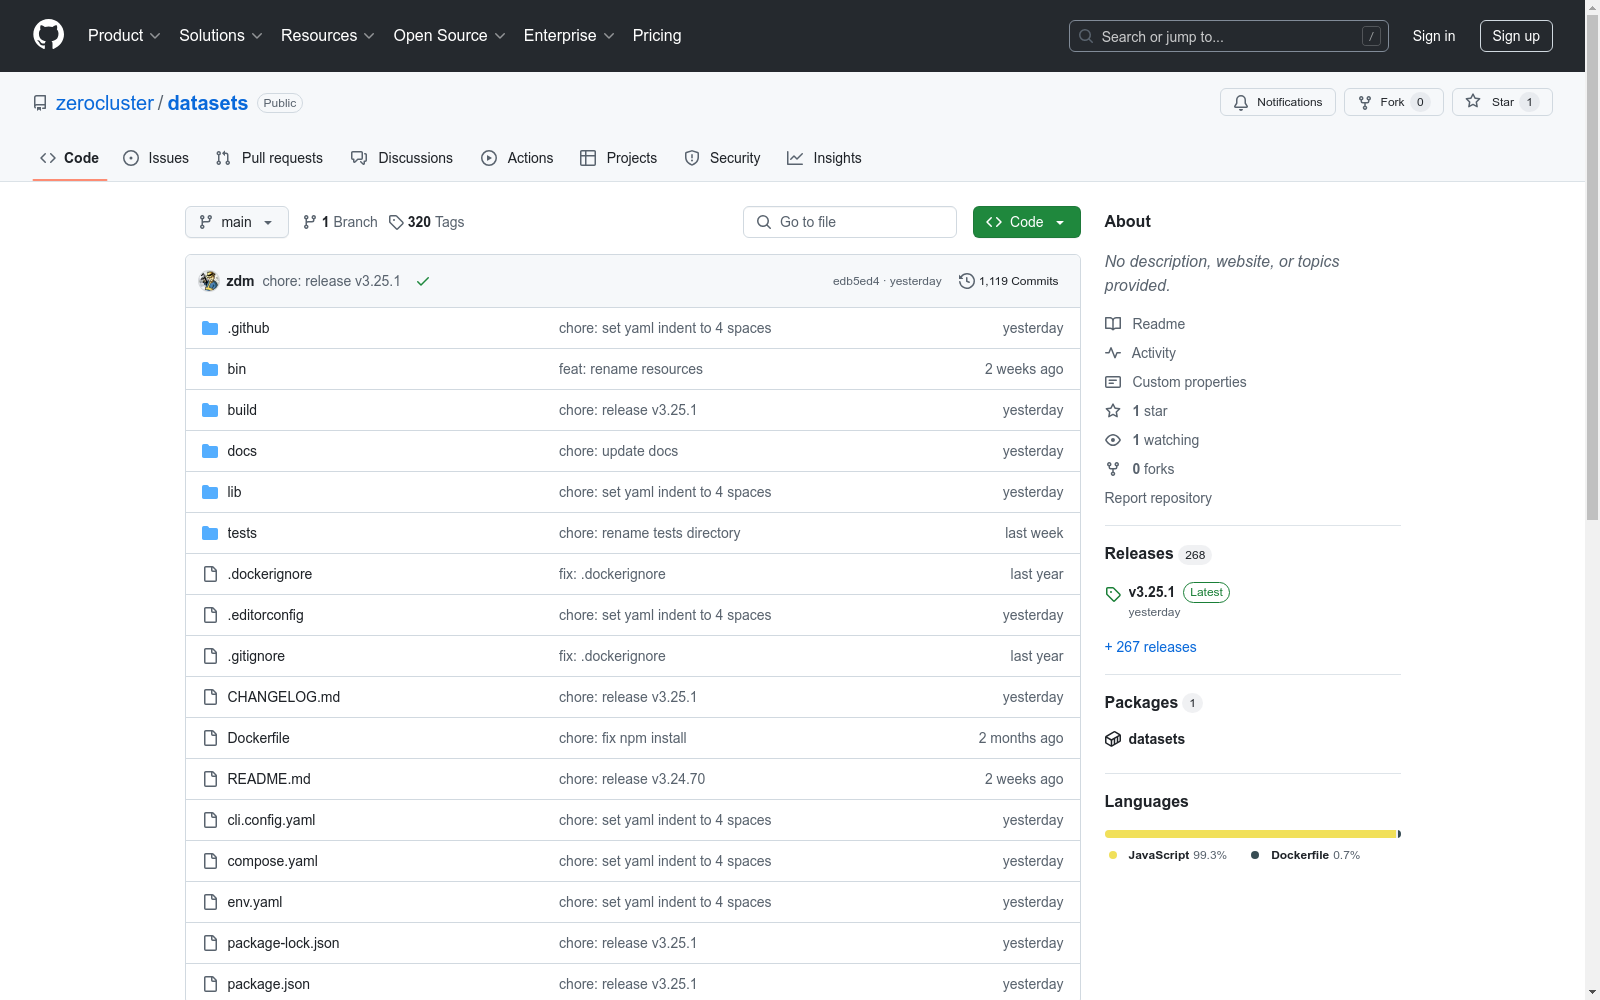Open the edb5ed4 commit hash
Viewport: 1600px width, 1000px height.
tap(856, 281)
